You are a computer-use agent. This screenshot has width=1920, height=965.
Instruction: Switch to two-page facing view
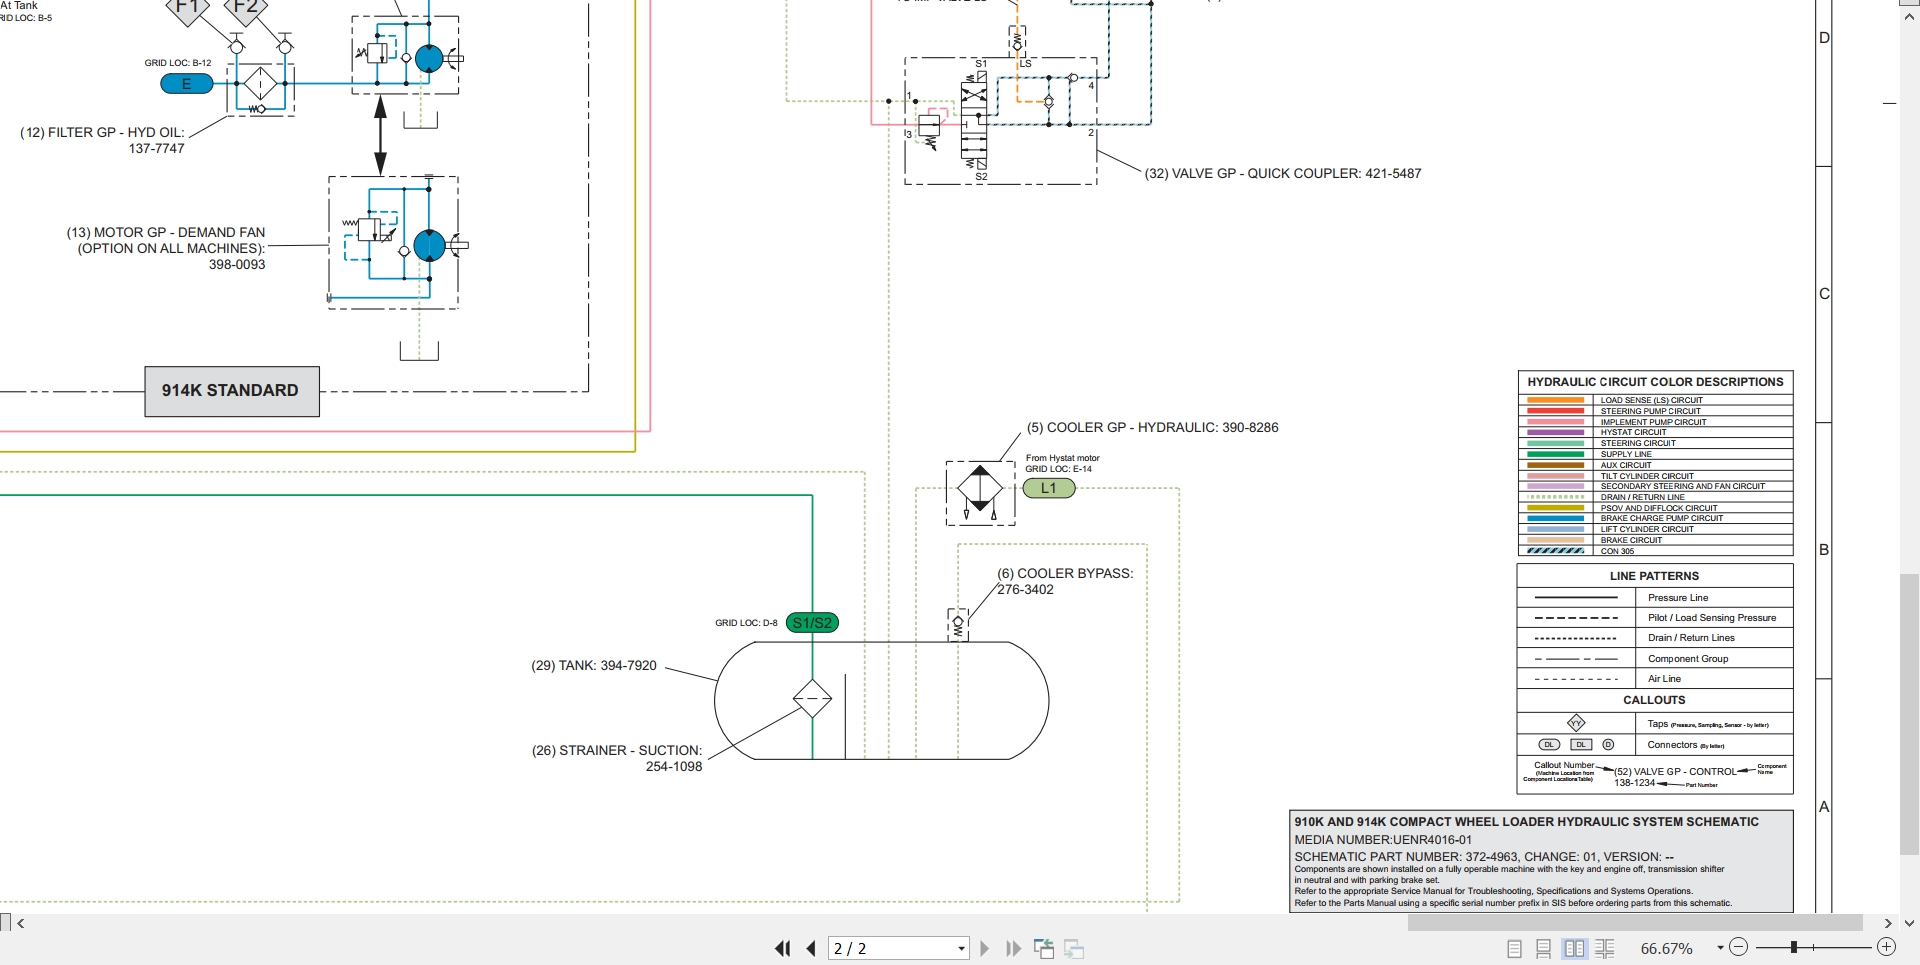[1574, 948]
